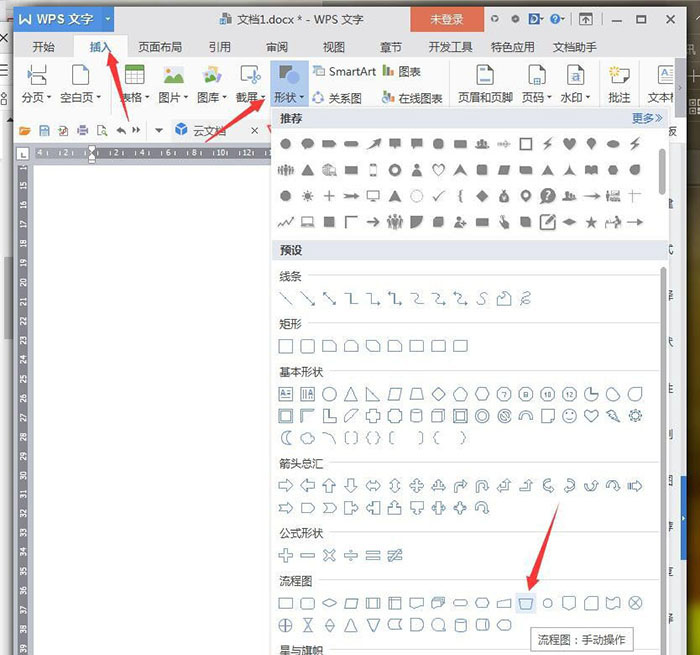Click the preset shapes panel scrollbar
This screenshot has width=700, height=655.
(x=664, y=460)
